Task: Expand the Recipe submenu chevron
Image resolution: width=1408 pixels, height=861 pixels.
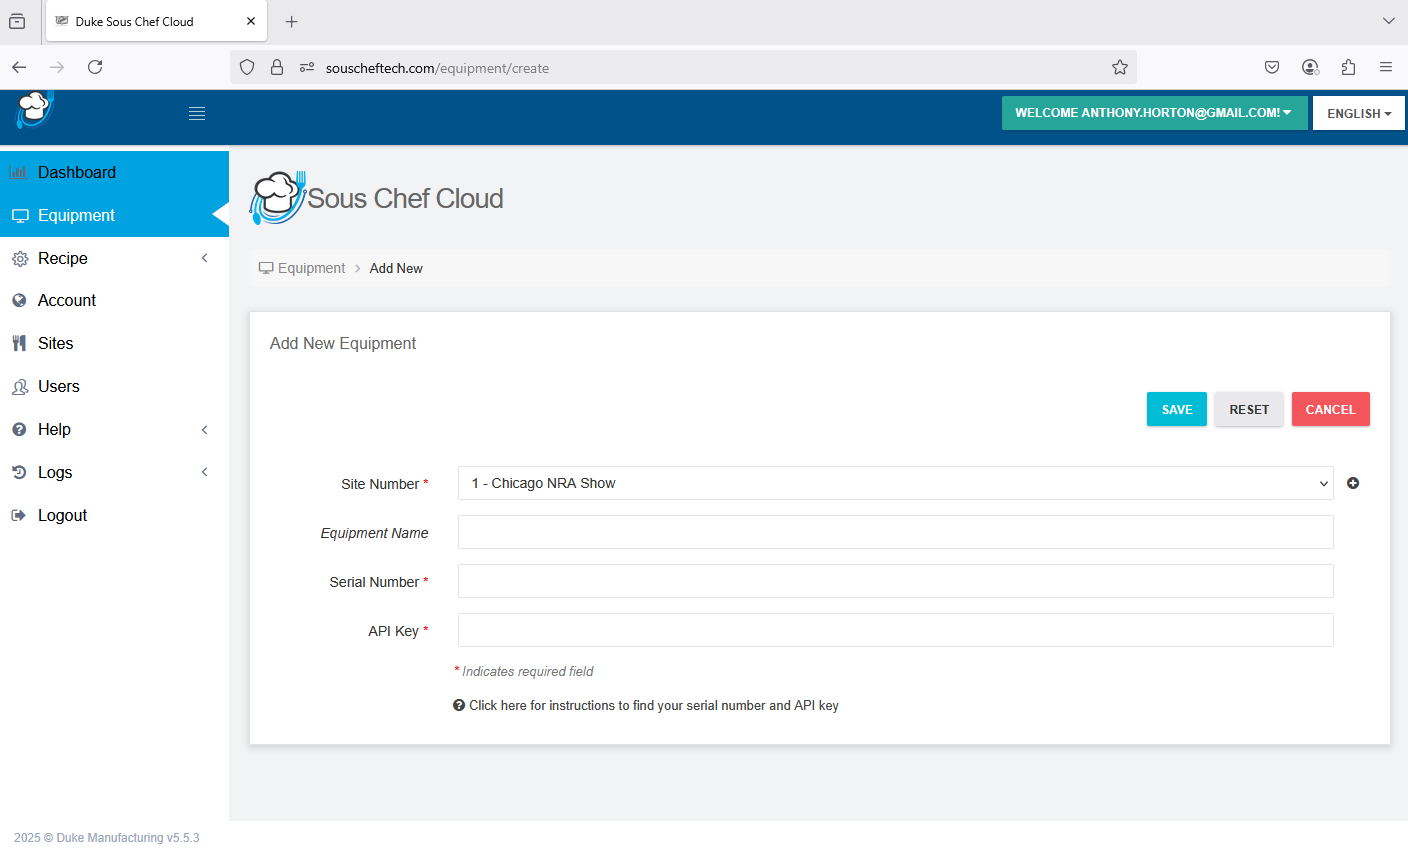Action: pos(205,258)
